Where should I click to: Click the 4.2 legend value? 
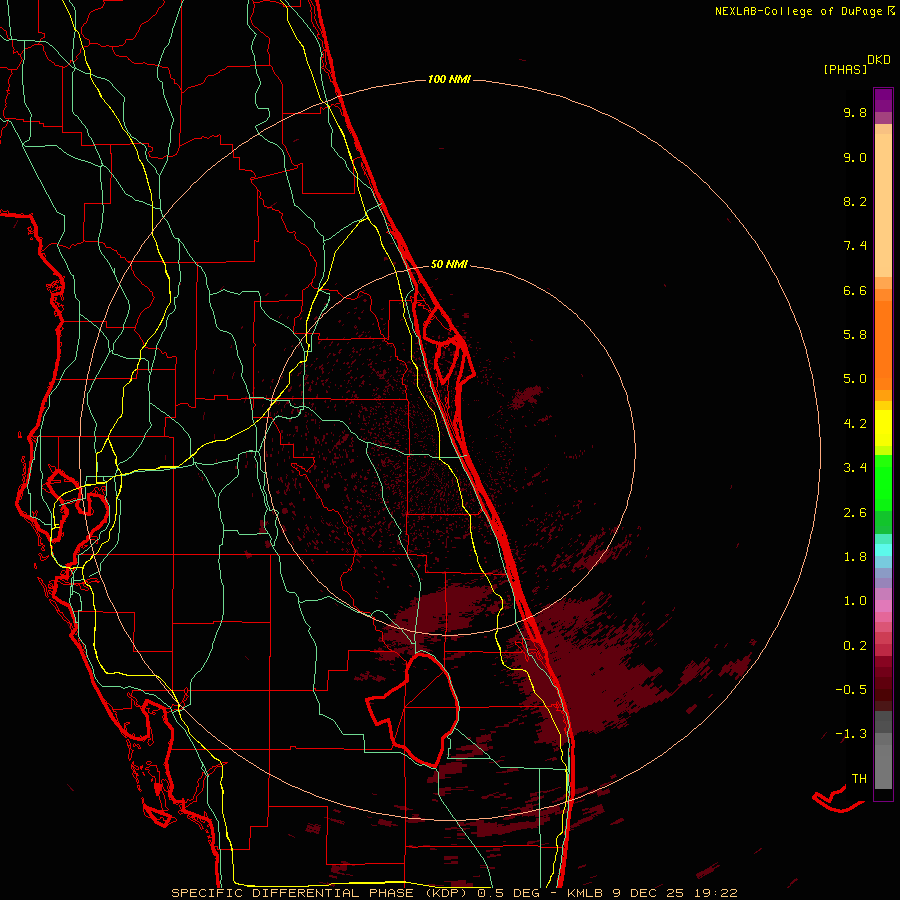(855, 424)
